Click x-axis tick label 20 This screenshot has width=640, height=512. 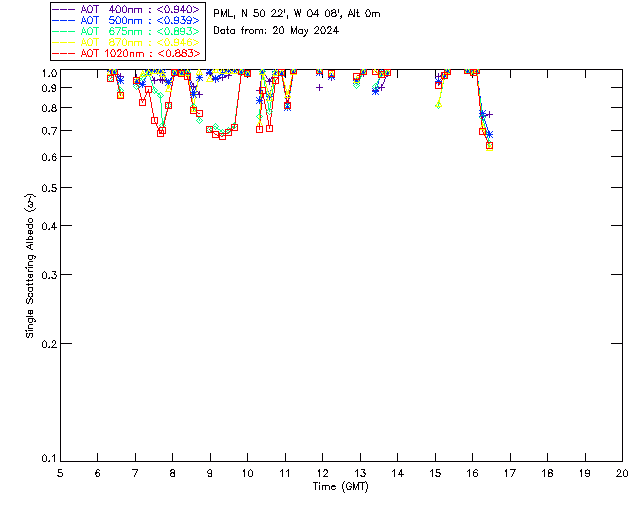pos(622,473)
